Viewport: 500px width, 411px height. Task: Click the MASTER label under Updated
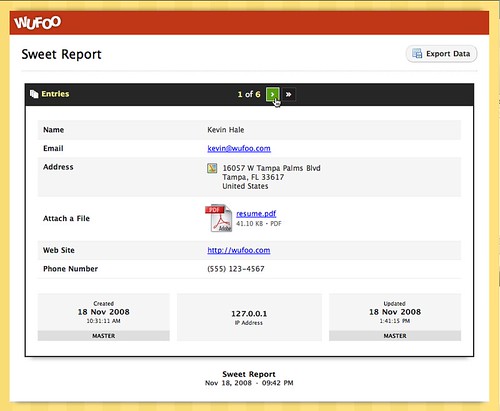tap(395, 336)
